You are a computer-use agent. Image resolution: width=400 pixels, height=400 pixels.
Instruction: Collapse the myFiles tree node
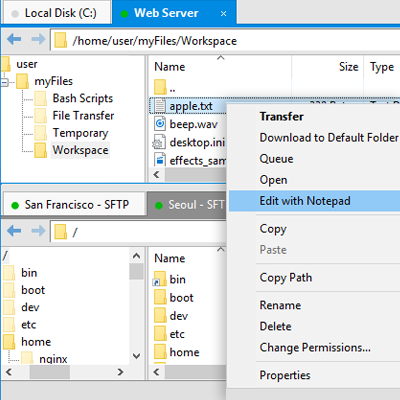click(x=4, y=82)
